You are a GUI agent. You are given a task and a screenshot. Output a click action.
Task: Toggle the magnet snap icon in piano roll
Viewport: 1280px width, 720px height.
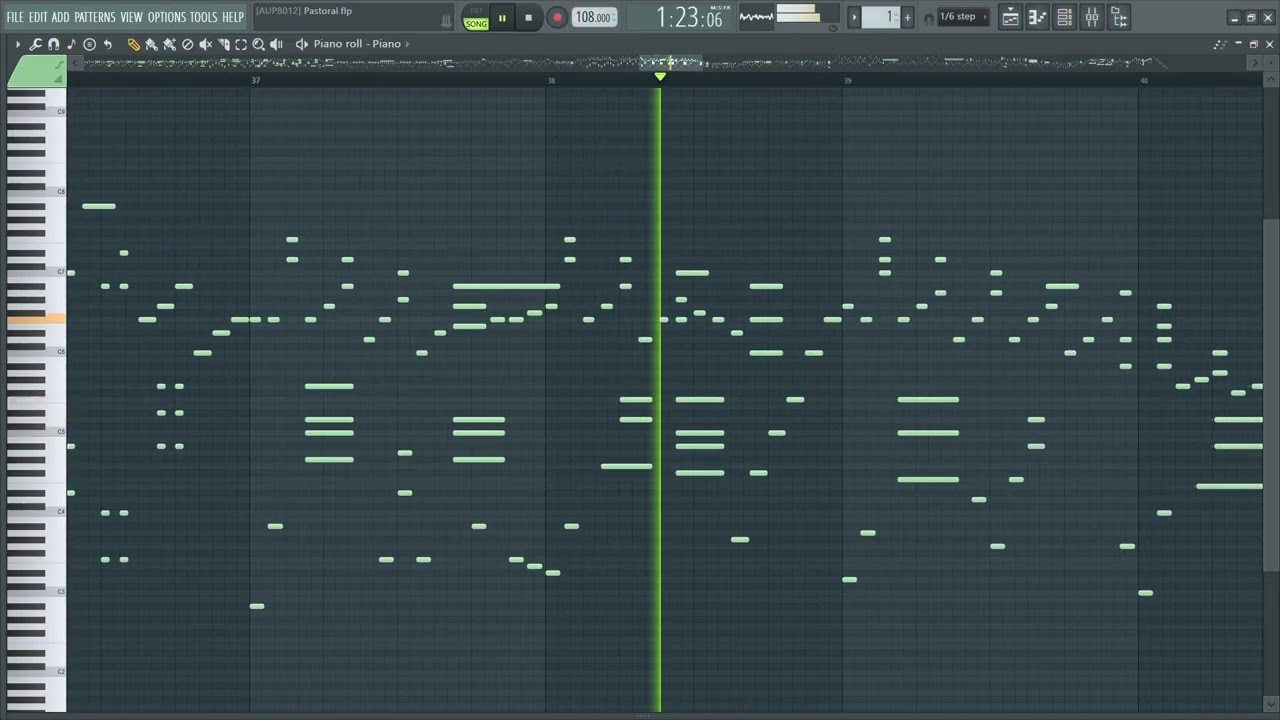pyautogui.click(x=53, y=44)
